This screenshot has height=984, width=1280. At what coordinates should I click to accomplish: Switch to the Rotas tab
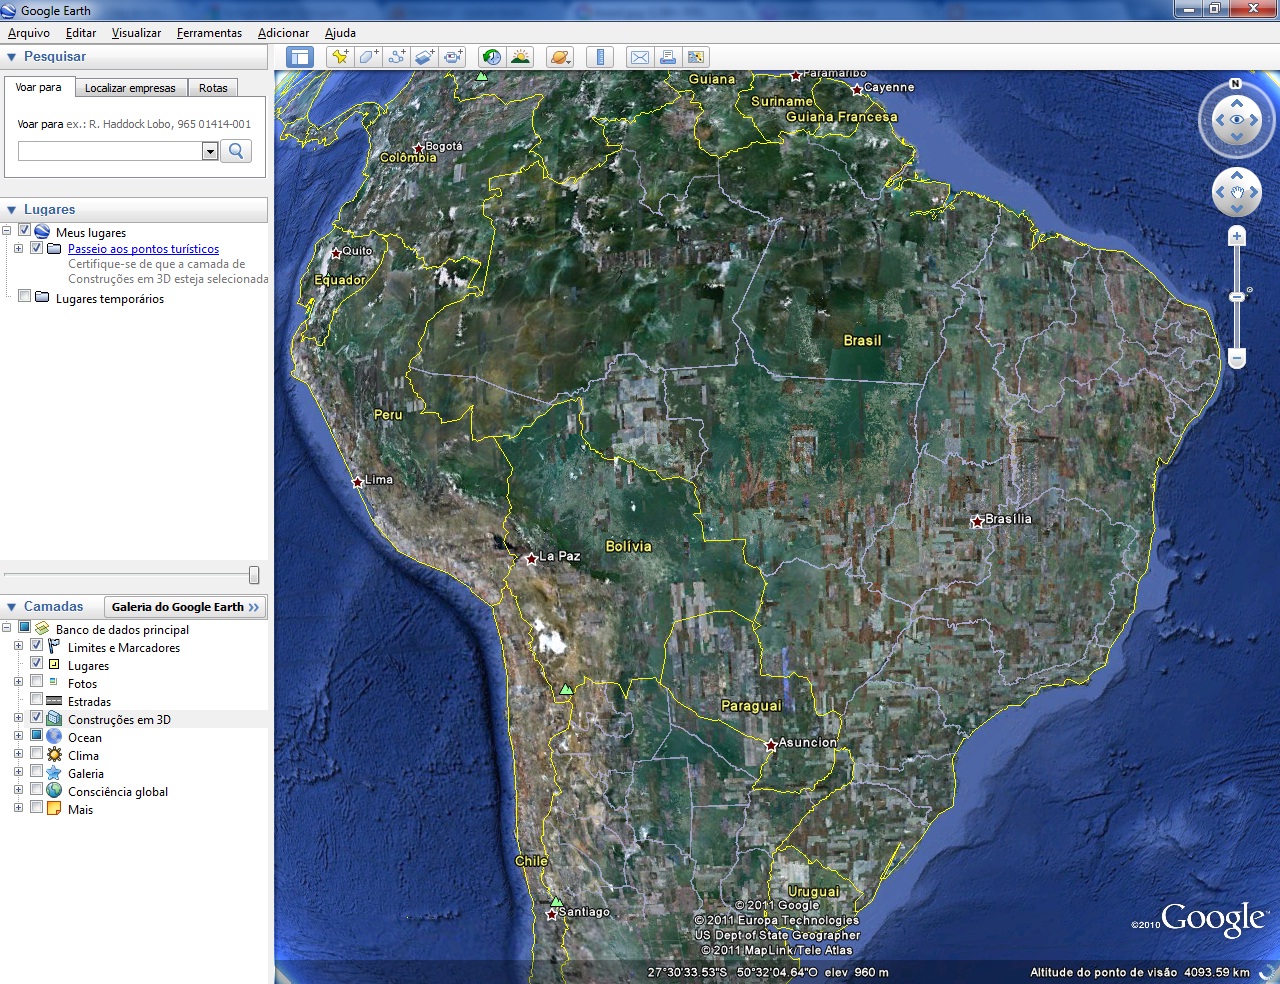pyautogui.click(x=212, y=88)
